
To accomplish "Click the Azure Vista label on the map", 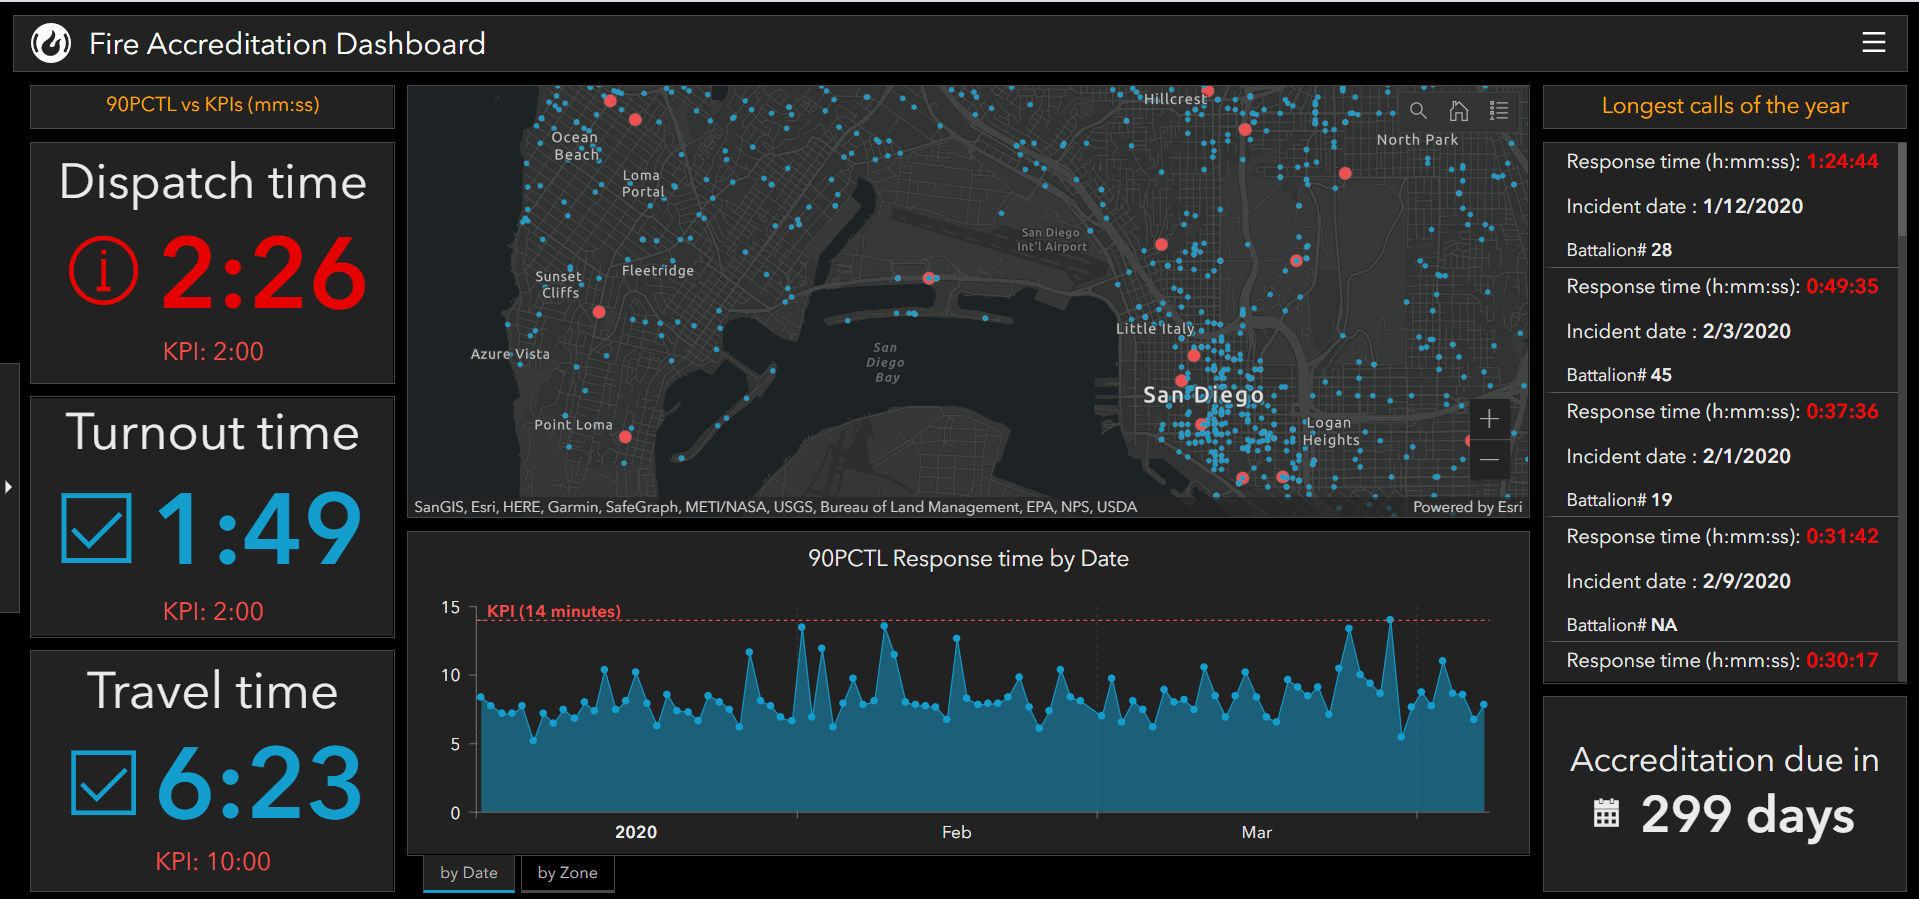I will pos(510,354).
